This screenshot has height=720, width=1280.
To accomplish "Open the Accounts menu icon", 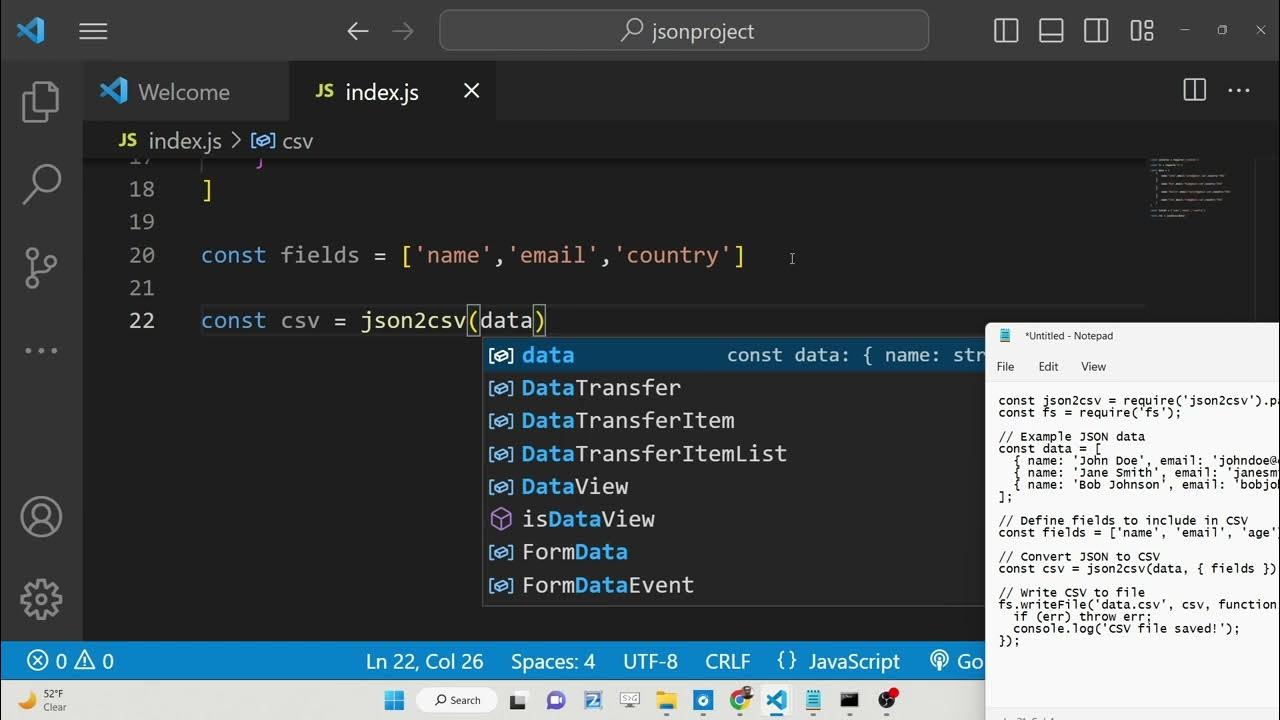I will (41, 517).
